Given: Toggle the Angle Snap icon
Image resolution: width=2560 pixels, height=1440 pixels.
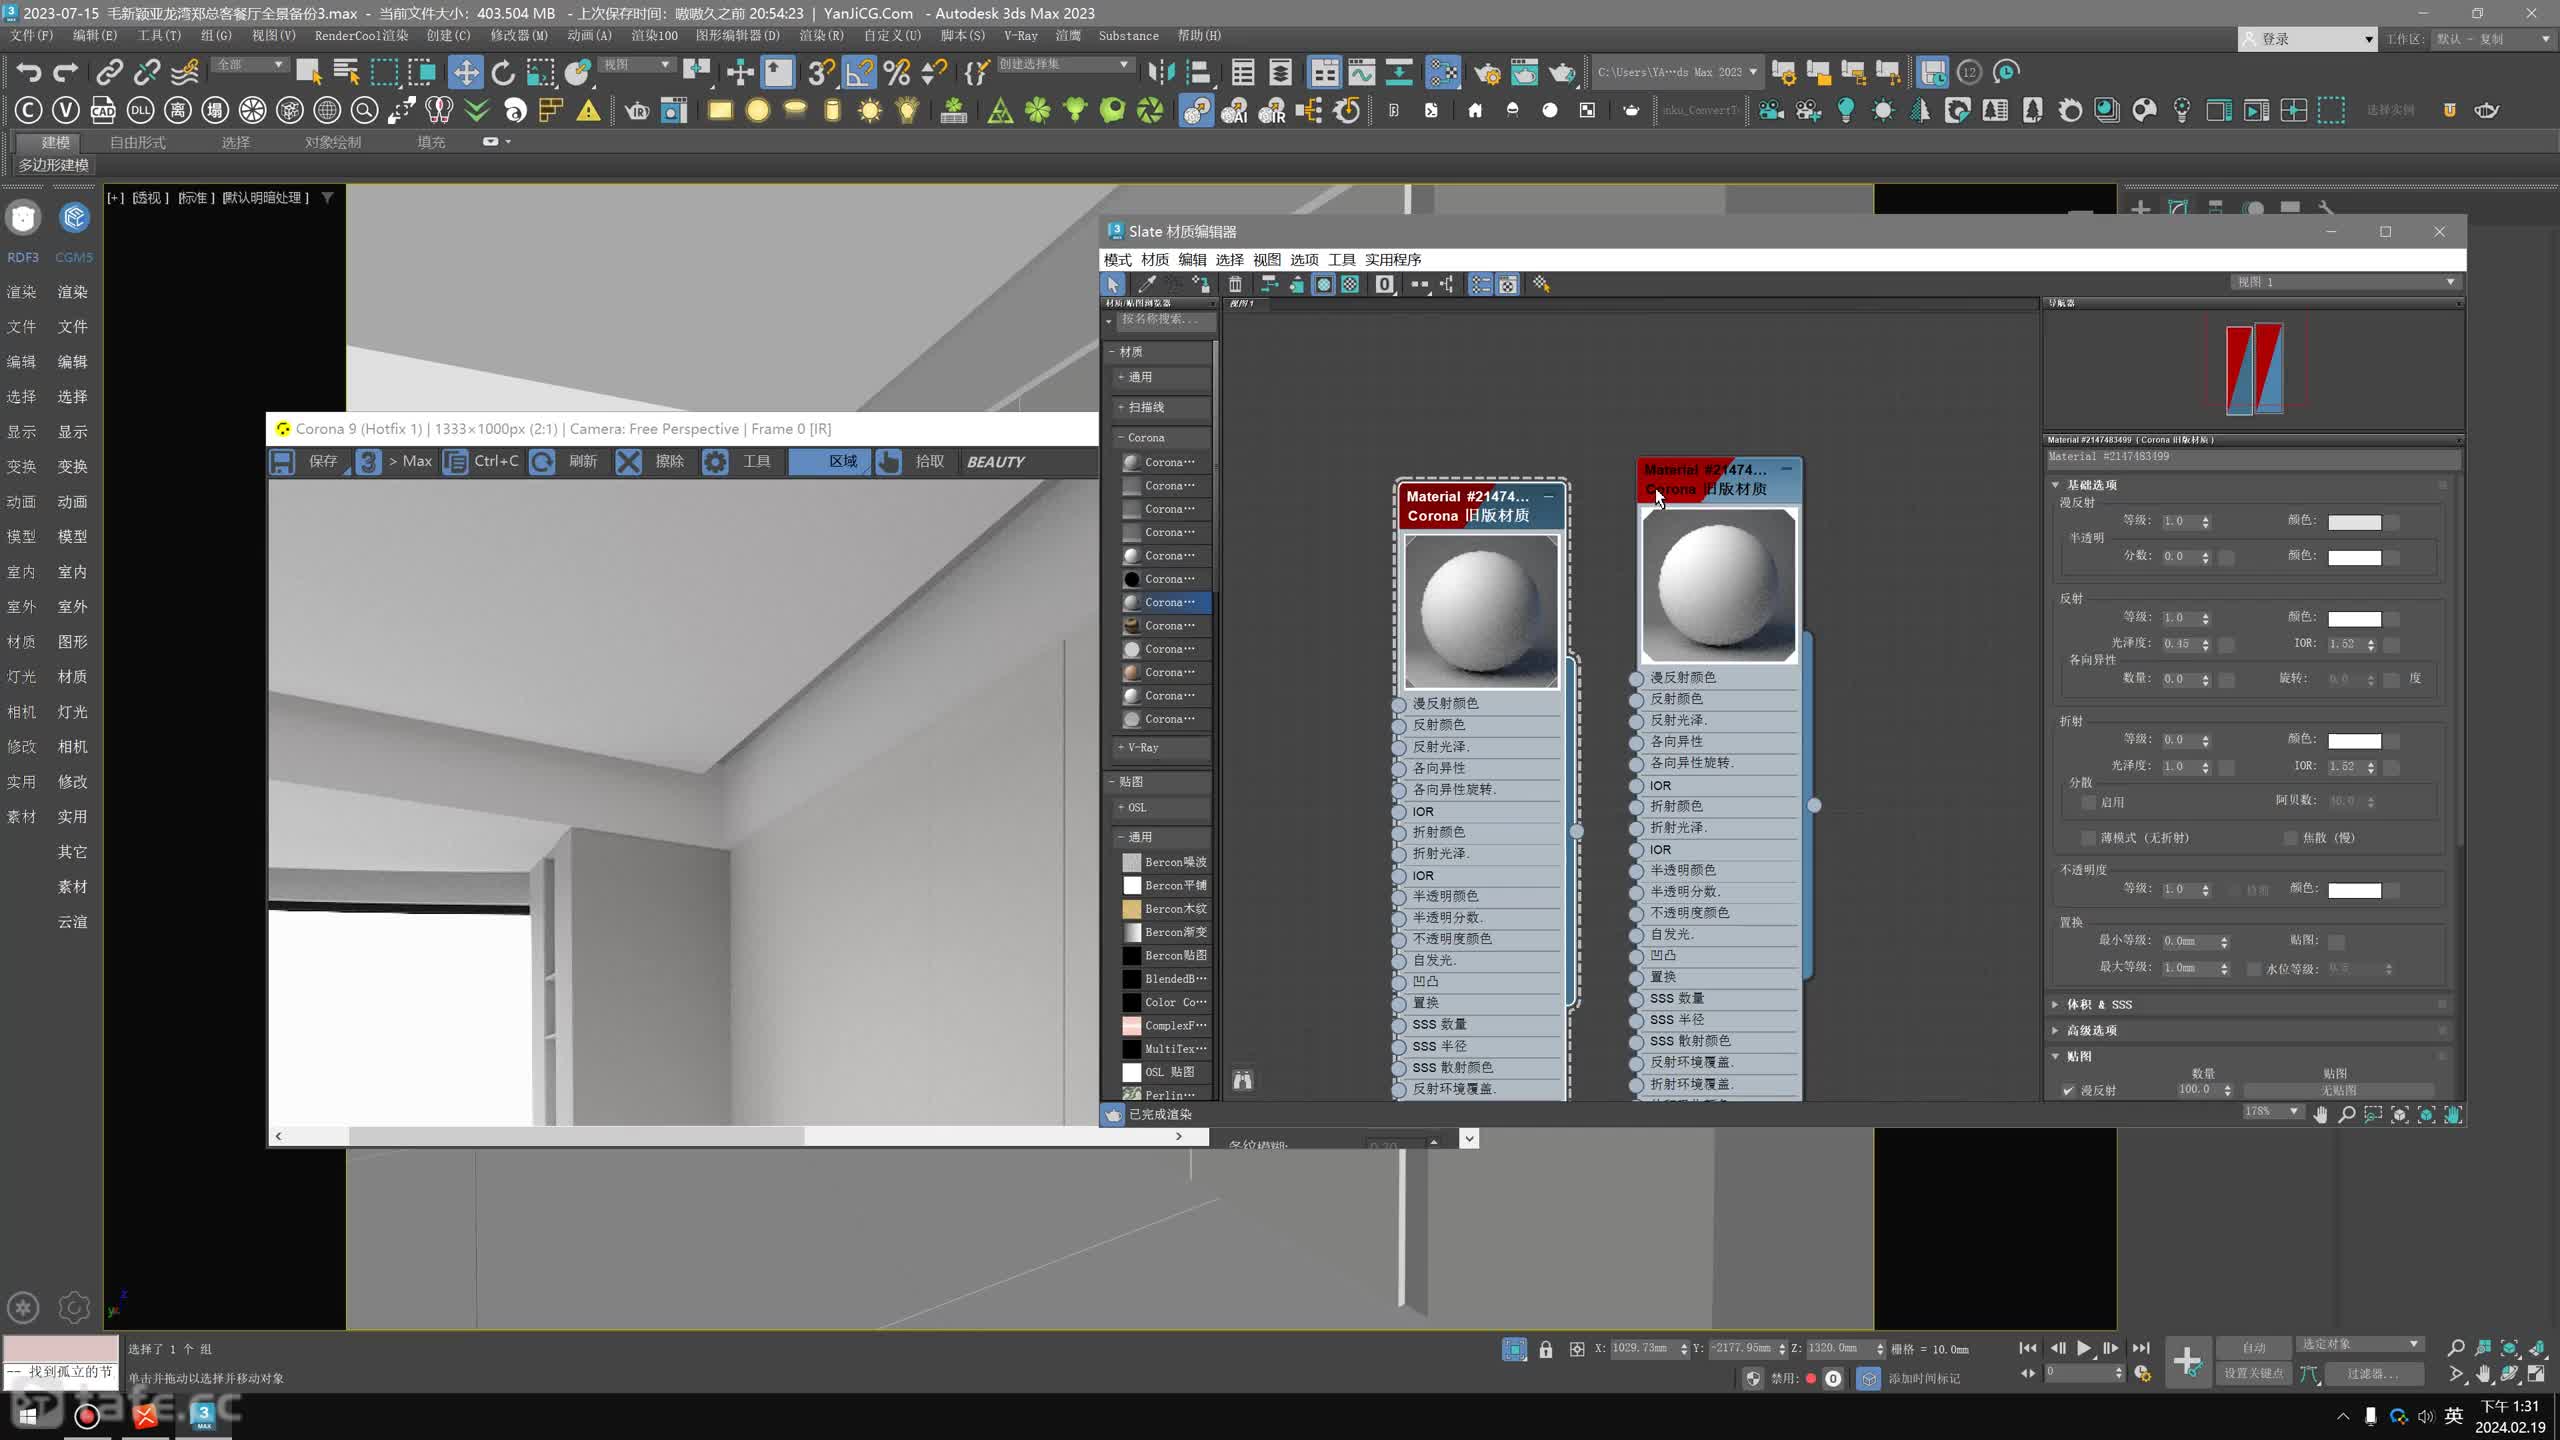Looking at the screenshot, I should click(858, 72).
